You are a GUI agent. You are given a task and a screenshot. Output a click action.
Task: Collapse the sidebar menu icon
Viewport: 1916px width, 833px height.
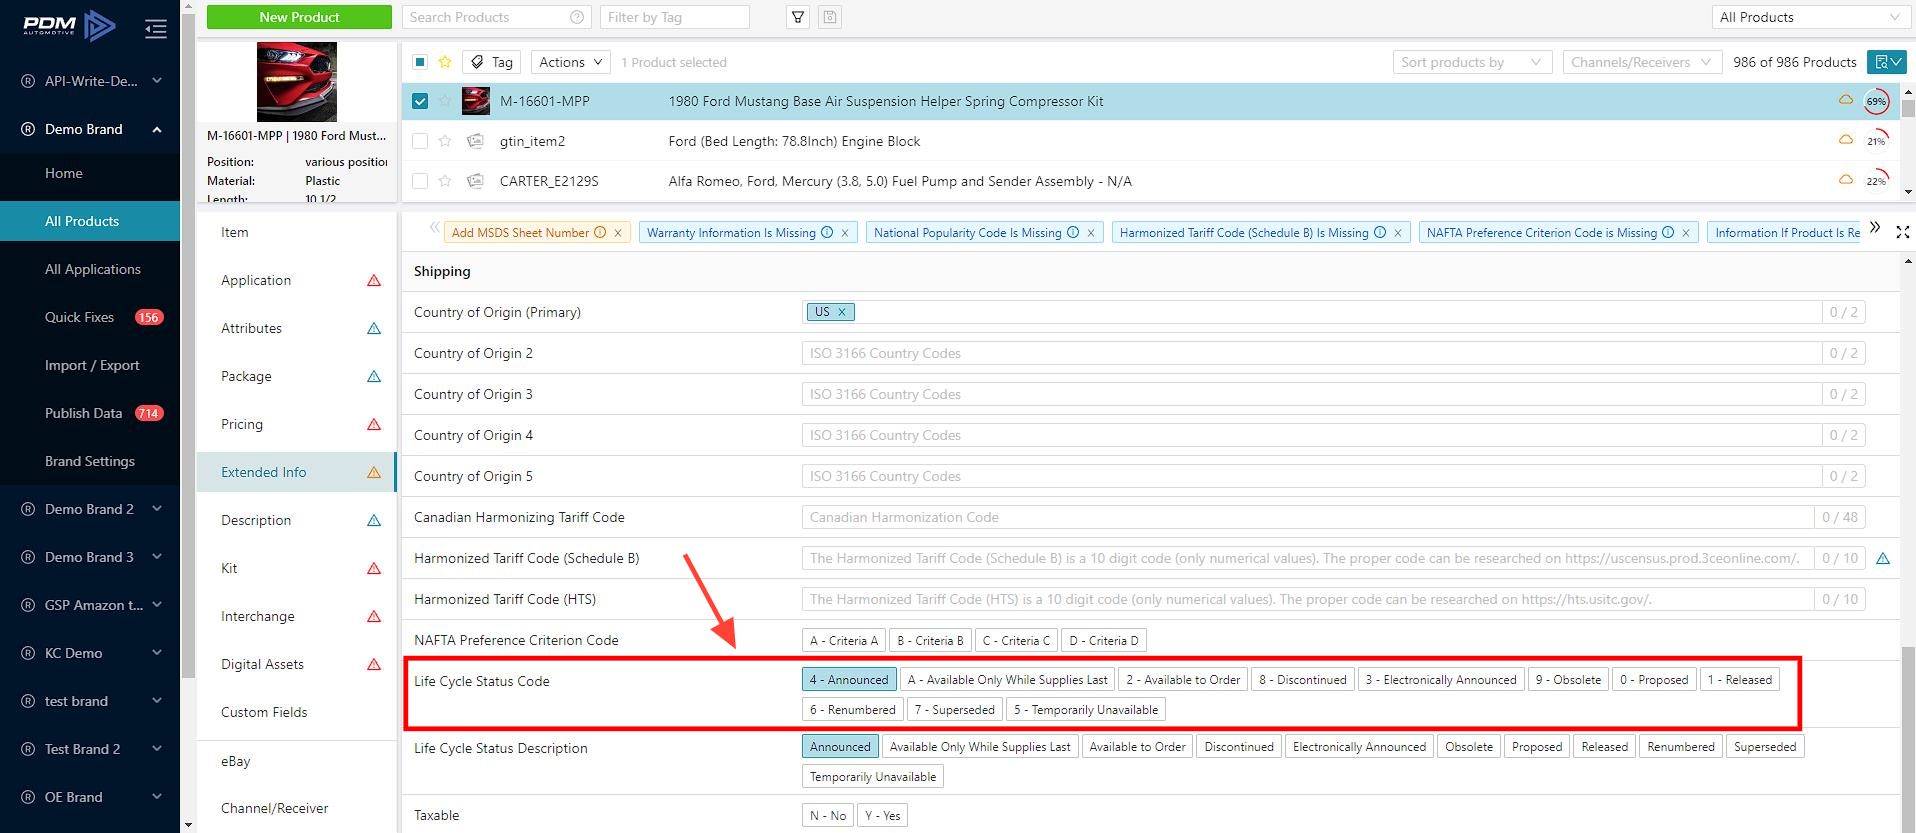[x=155, y=29]
